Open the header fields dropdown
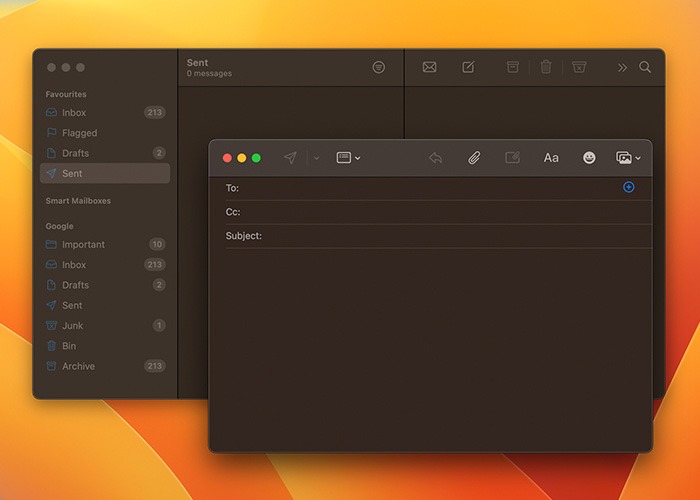The width and height of the screenshot is (700, 500). (x=348, y=158)
